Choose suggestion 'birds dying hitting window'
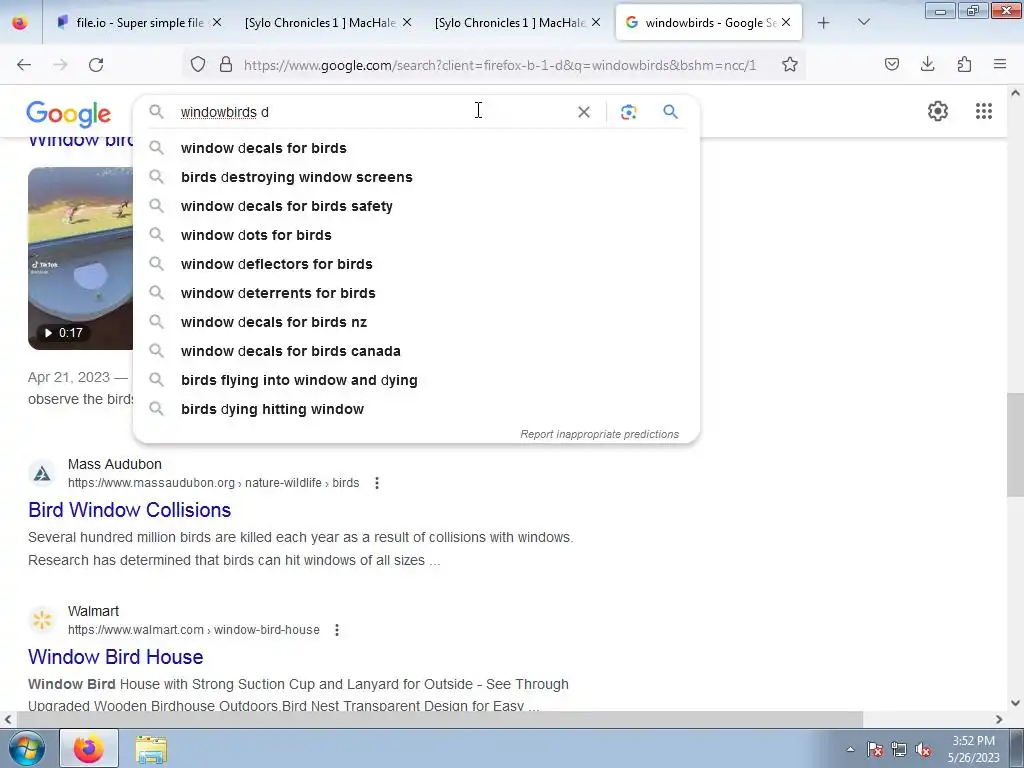Screen dimensions: 1024x768 coord(416,409)
